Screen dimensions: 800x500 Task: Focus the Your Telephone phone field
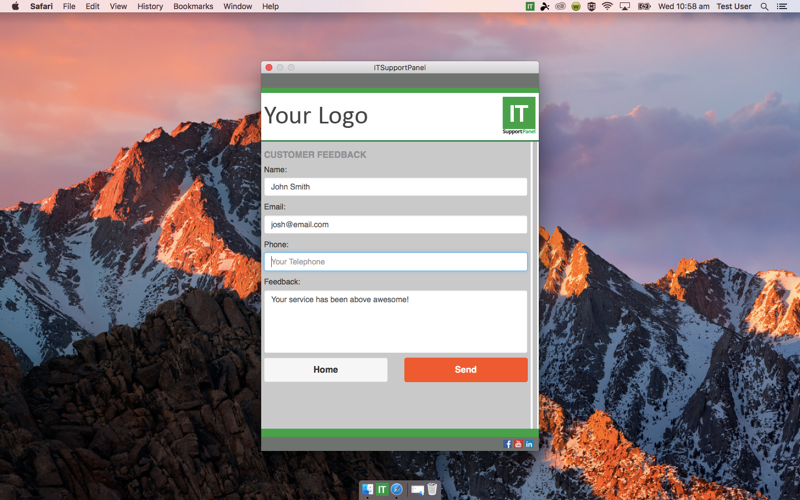tap(395, 262)
